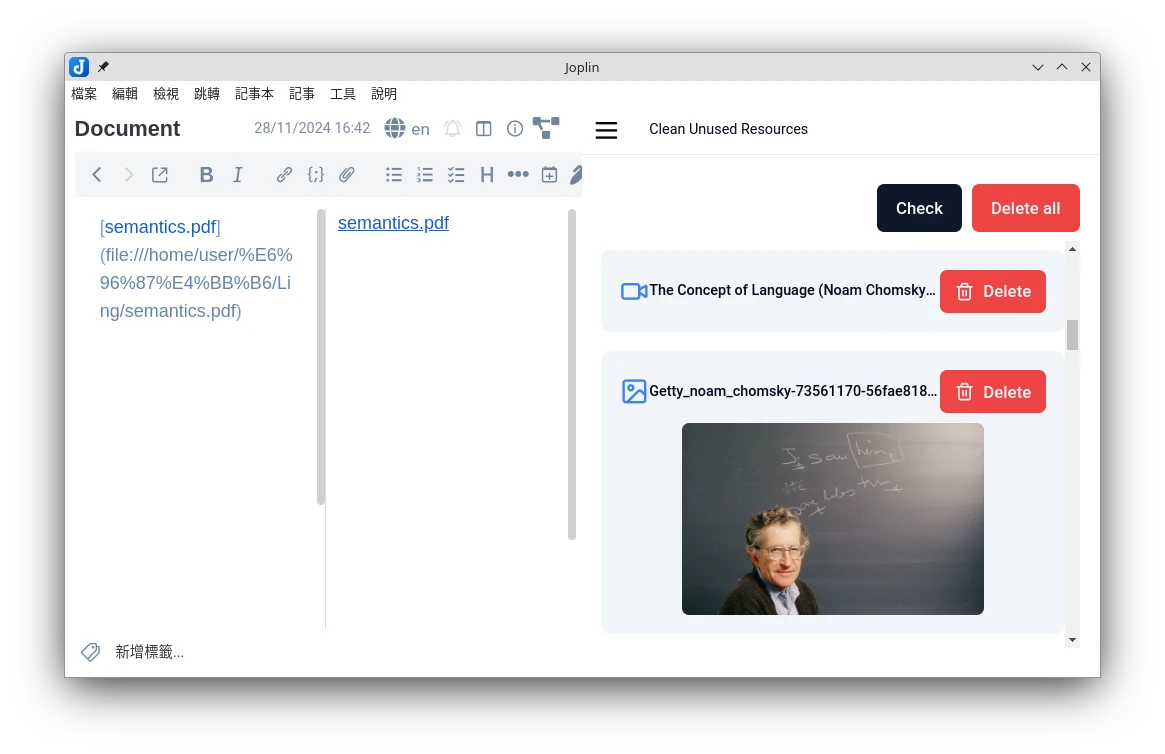Screen dimensions: 1165x754
Task: Open the spell check language selector
Action: pos(407,129)
